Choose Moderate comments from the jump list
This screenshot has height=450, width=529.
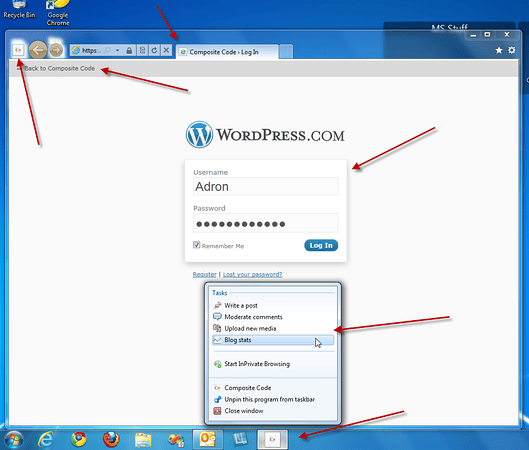pyautogui.click(x=273, y=317)
